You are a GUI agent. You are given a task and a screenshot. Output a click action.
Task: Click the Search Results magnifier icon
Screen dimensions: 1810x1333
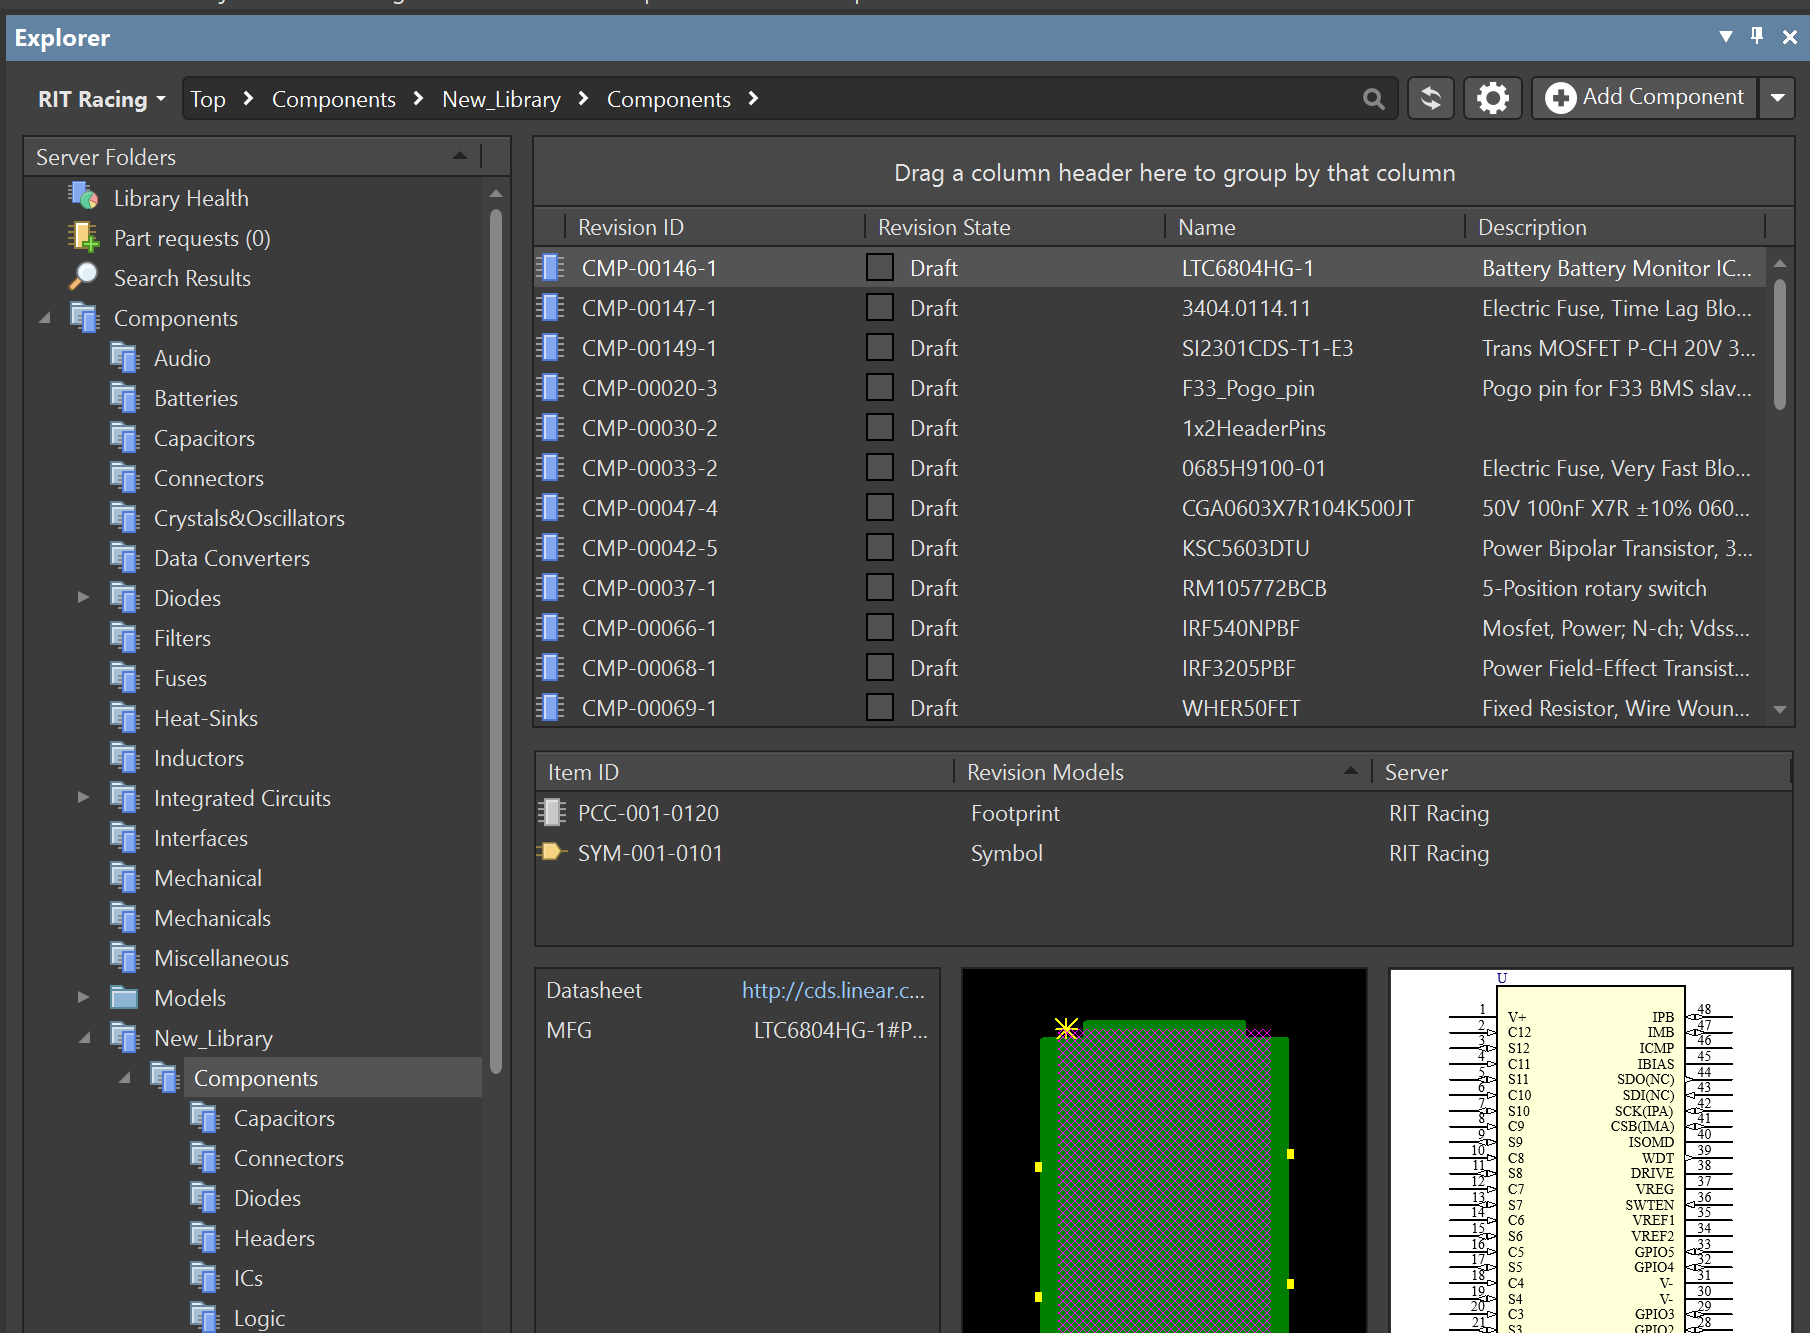(83, 277)
